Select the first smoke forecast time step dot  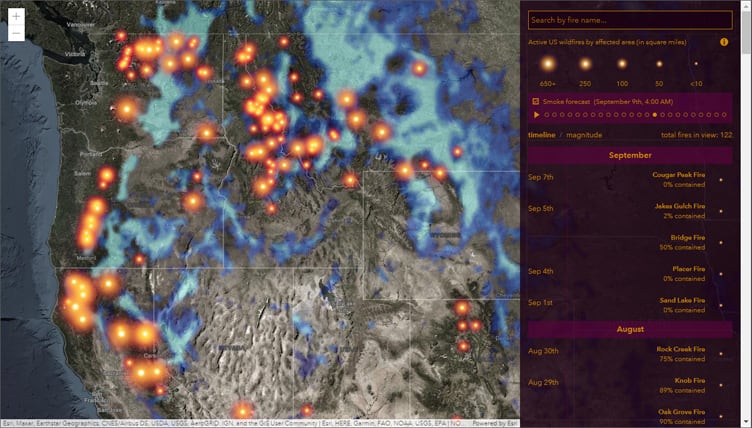pos(547,115)
